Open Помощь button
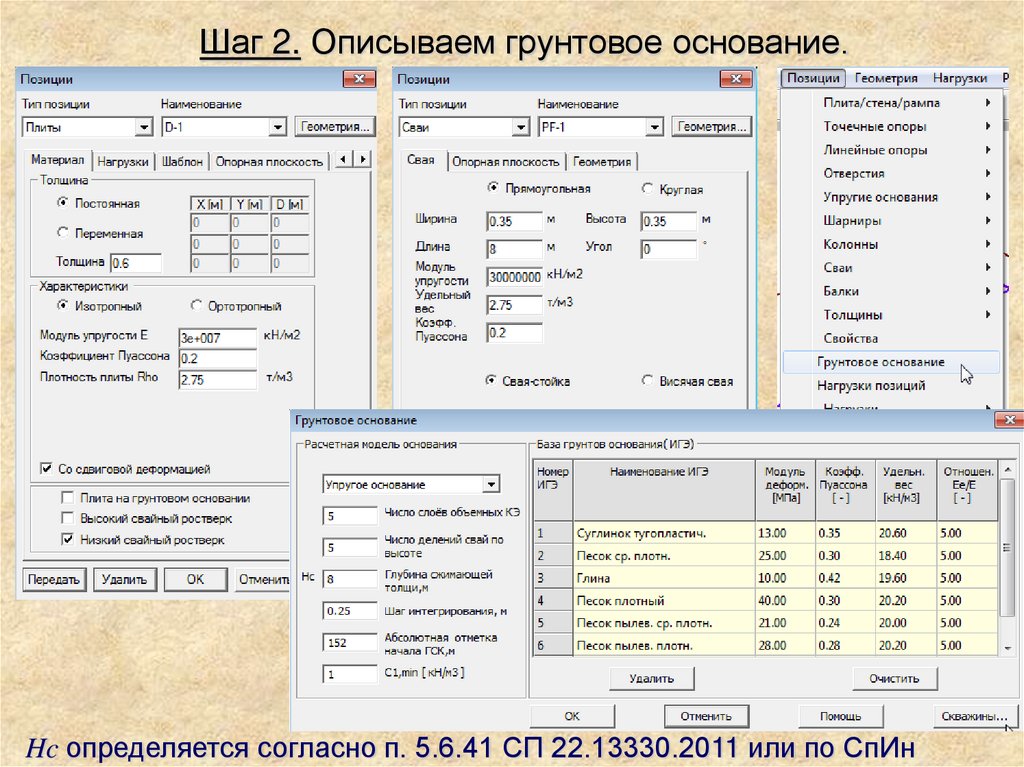 point(840,715)
